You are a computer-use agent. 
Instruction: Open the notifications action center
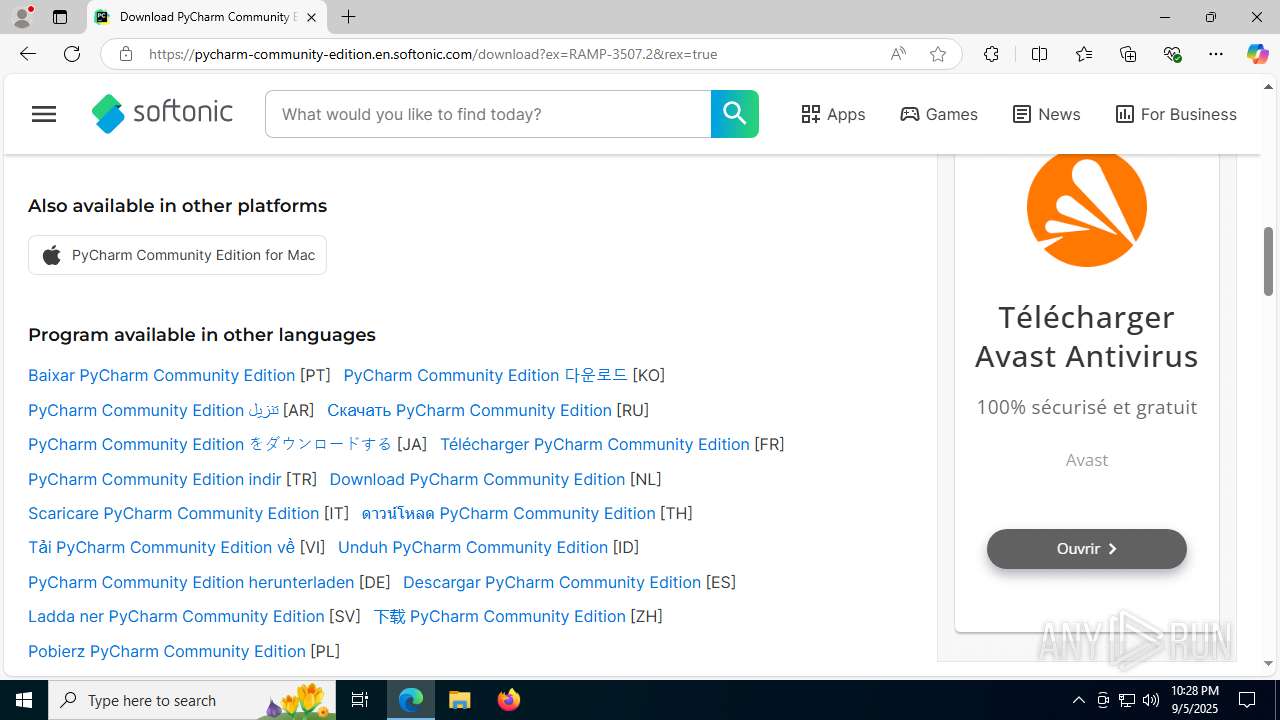click(1247, 700)
